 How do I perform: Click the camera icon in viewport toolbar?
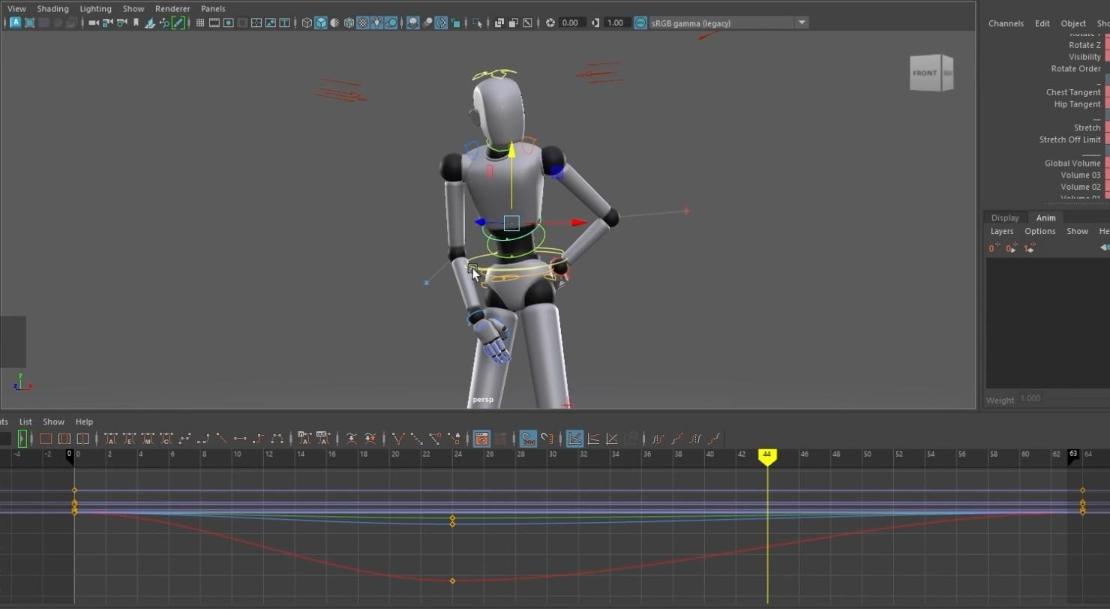click(93, 23)
